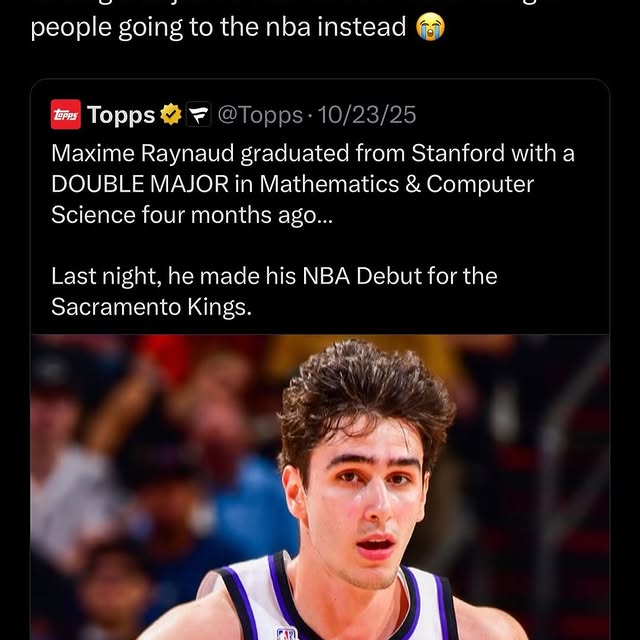This screenshot has width=640, height=640.
Task: Click the 'Sacramento Kings.' text
Action: coord(151,306)
